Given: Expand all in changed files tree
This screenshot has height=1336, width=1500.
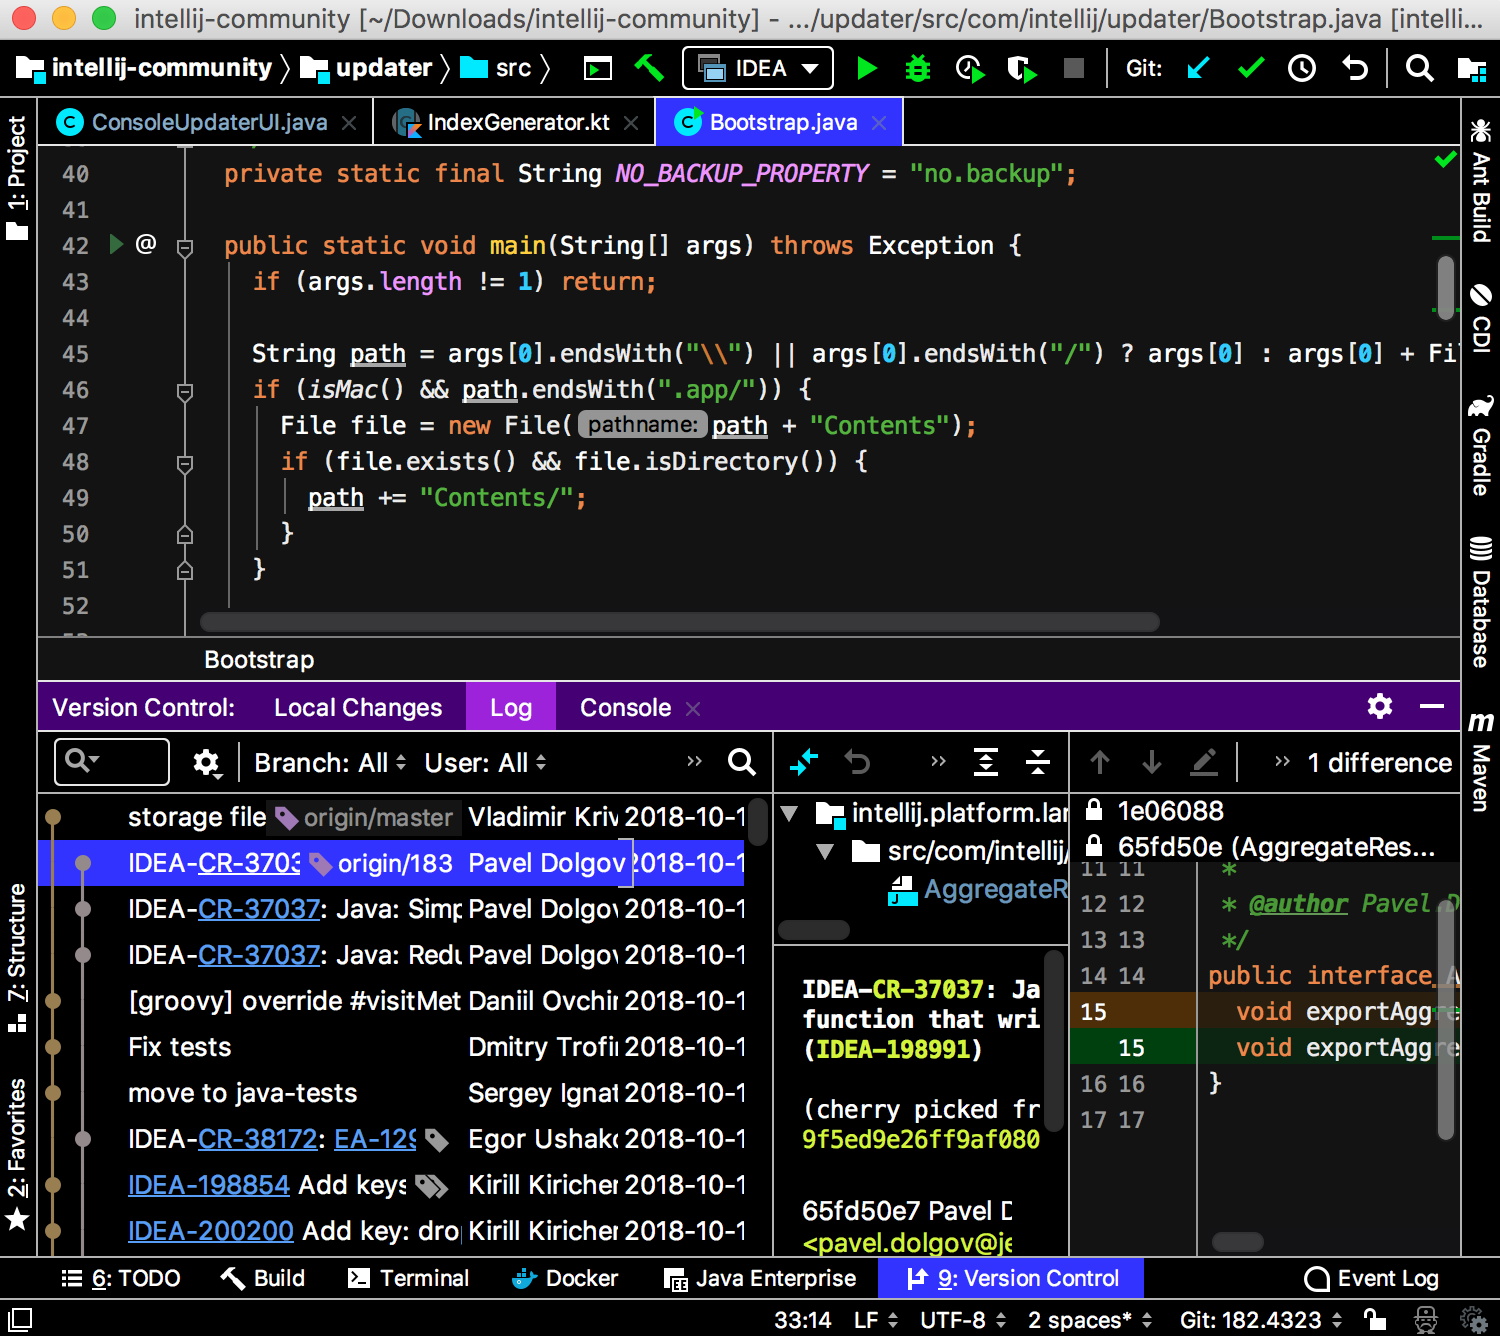Looking at the screenshot, I should coord(986,762).
